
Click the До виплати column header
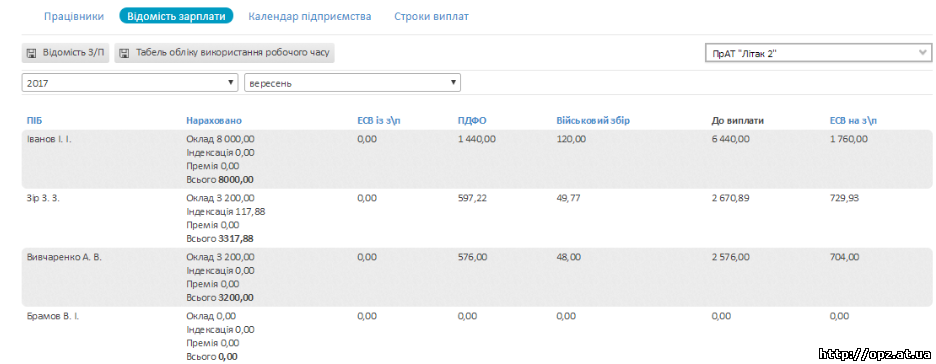(x=738, y=121)
